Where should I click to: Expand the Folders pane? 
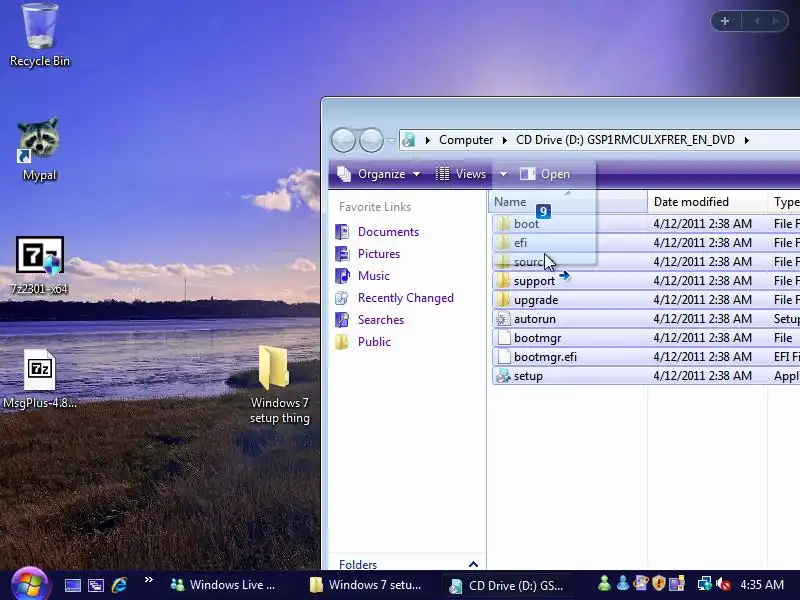click(x=473, y=564)
